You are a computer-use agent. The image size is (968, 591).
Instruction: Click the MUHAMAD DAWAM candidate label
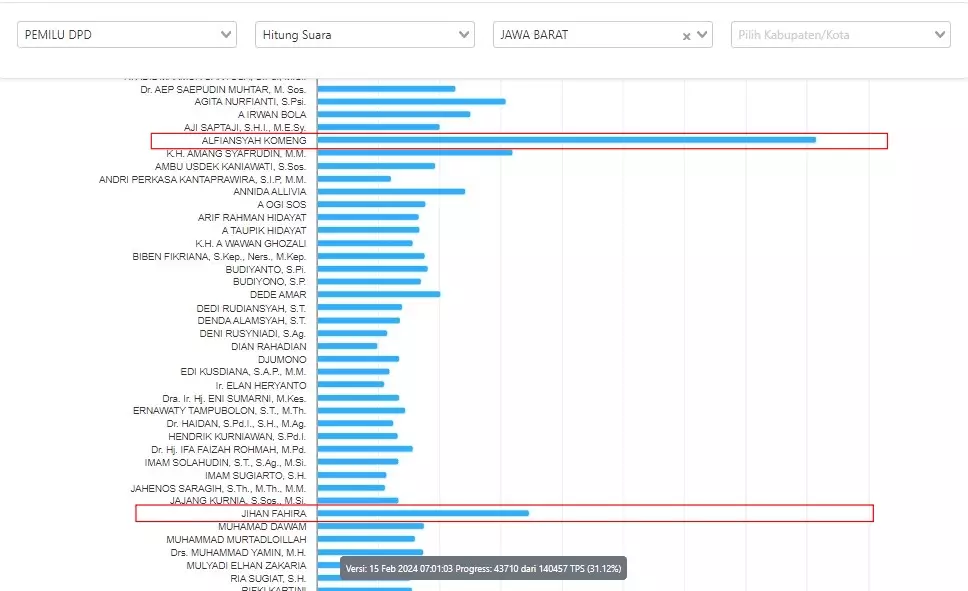pyautogui.click(x=262, y=526)
